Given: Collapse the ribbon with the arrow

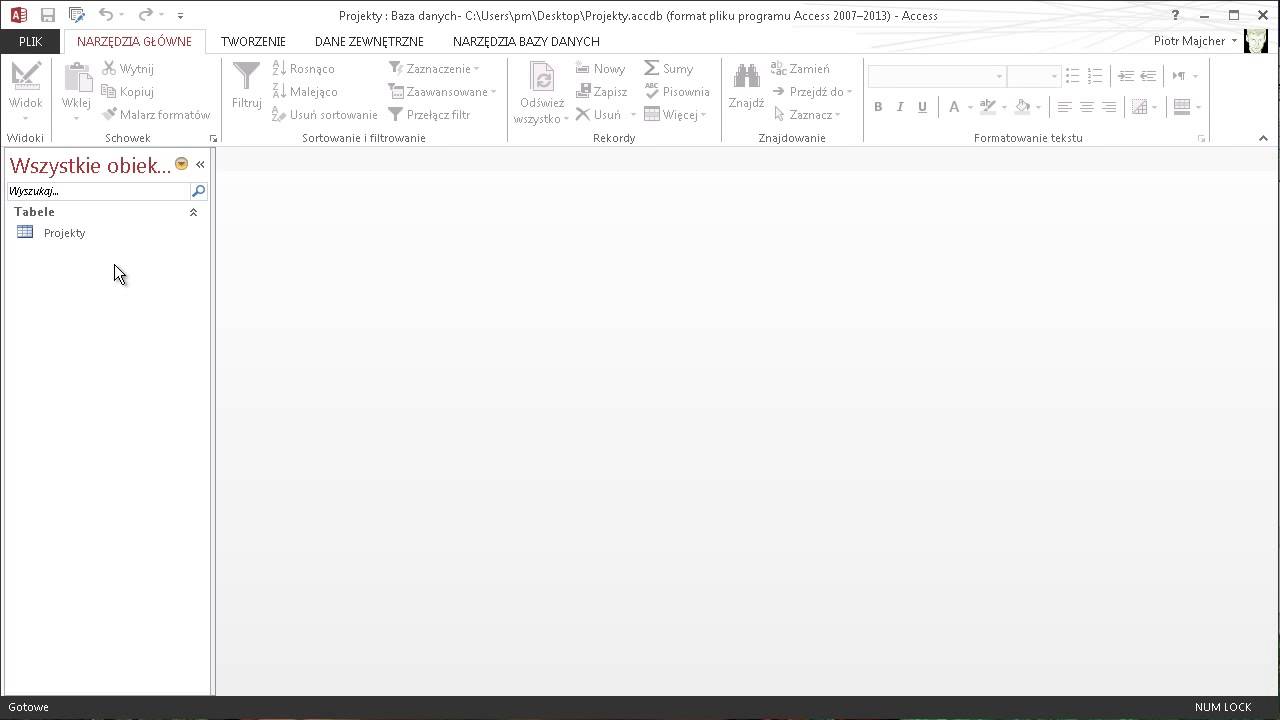Looking at the screenshot, I should (1263, 138).
